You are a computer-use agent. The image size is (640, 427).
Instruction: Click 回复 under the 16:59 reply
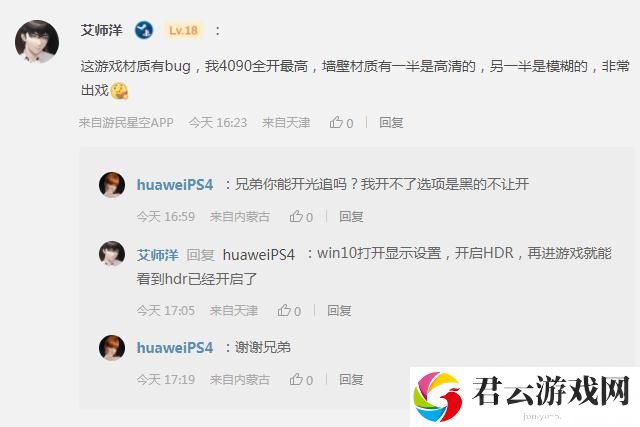pos(351,216)
